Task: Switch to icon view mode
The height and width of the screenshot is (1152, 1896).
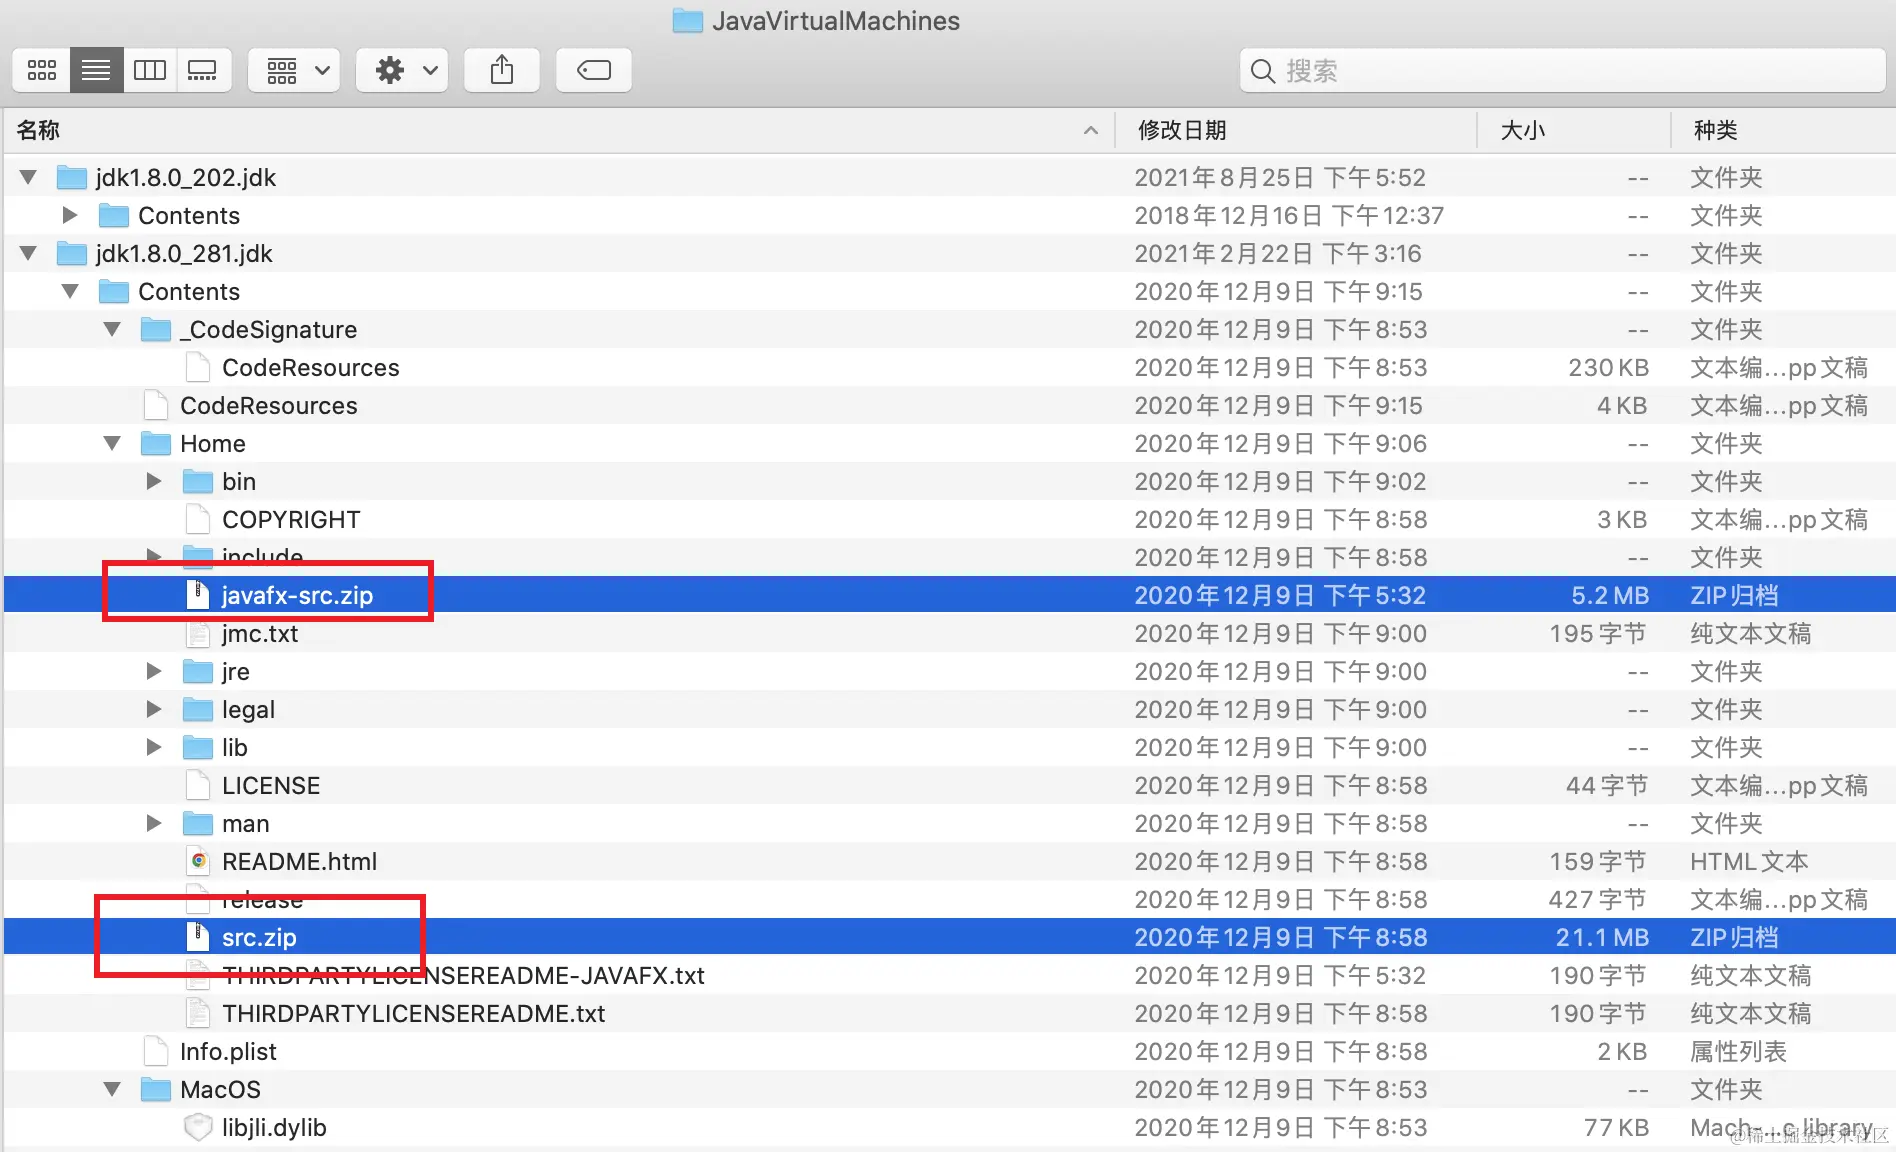Action: [41, 70]
